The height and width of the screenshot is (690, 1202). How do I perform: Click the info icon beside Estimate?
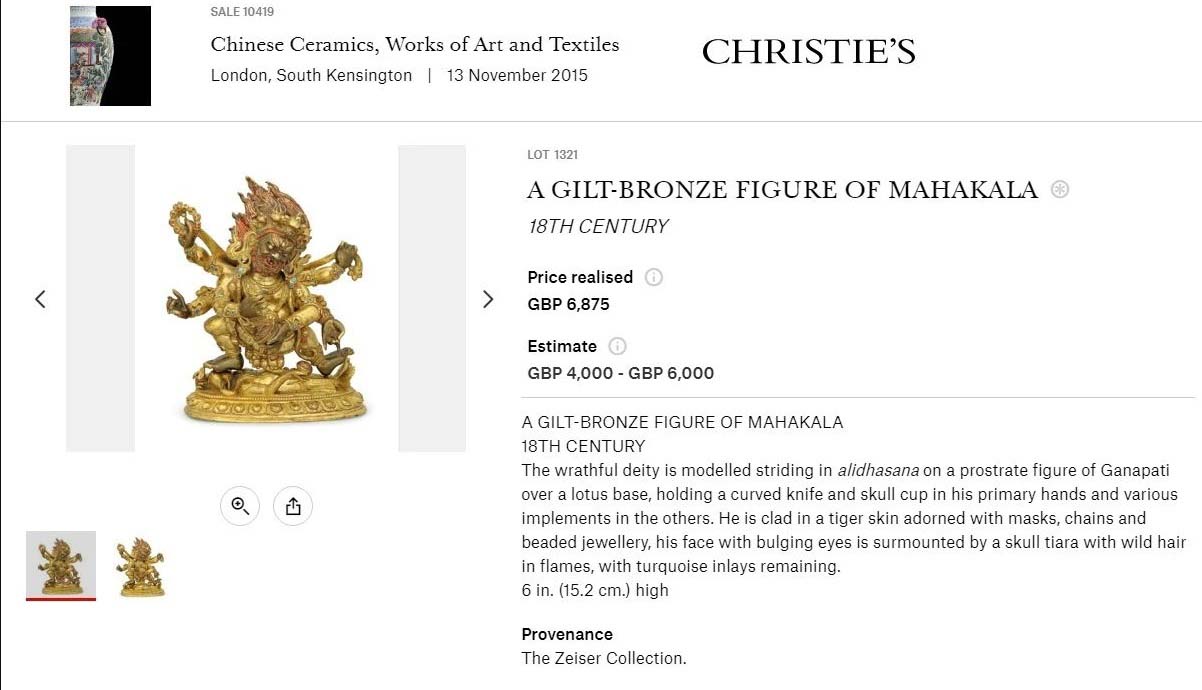point(618,346)
